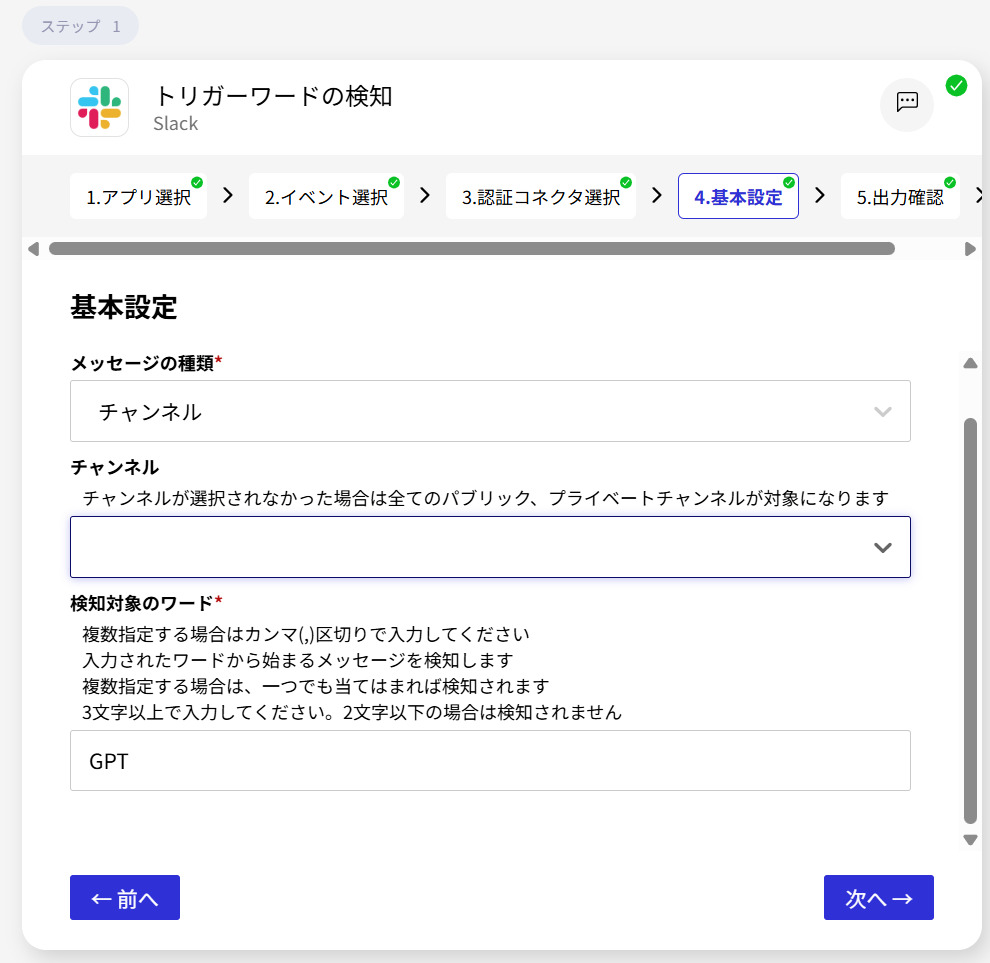This screenshot has height=963, width=990.
Task: Switch to 2.イベント選択 step
Action: 326,197
